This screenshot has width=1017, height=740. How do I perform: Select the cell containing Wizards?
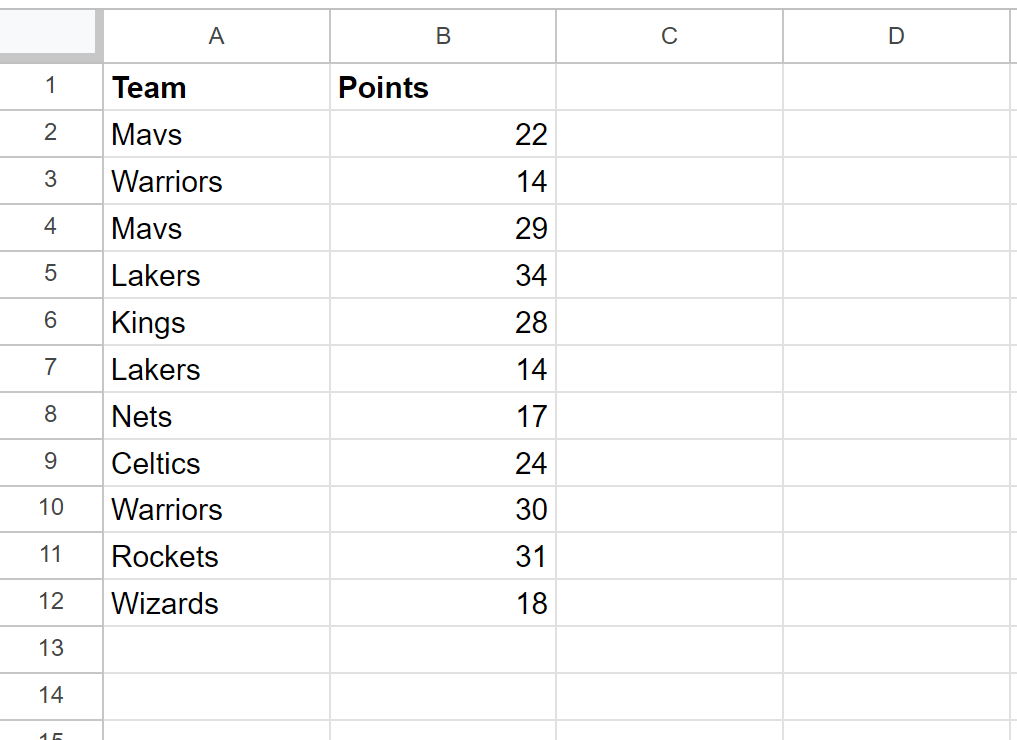click(217, 603)
